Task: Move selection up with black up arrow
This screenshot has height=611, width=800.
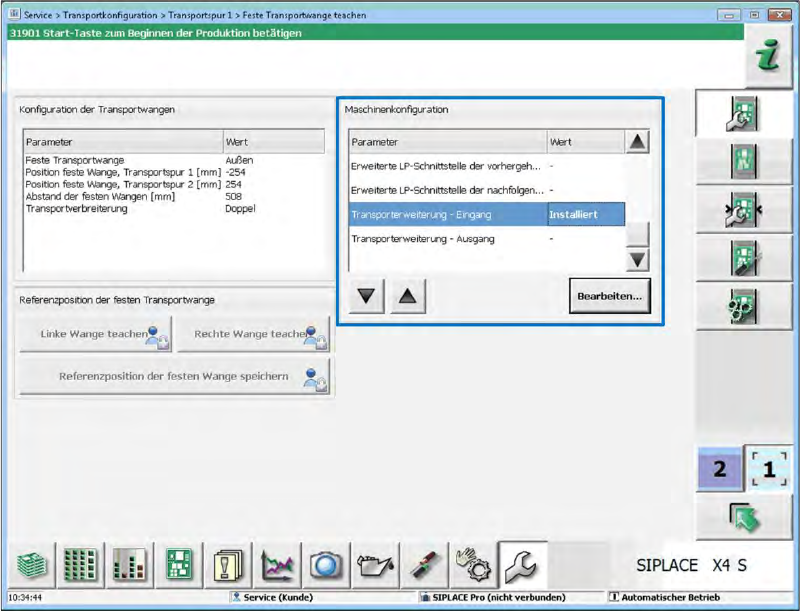Action: tap(407, 295)
